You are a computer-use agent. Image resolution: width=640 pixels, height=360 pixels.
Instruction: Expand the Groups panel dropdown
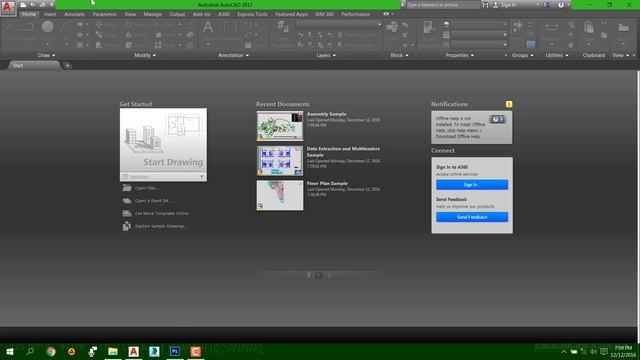click(522, 55)
